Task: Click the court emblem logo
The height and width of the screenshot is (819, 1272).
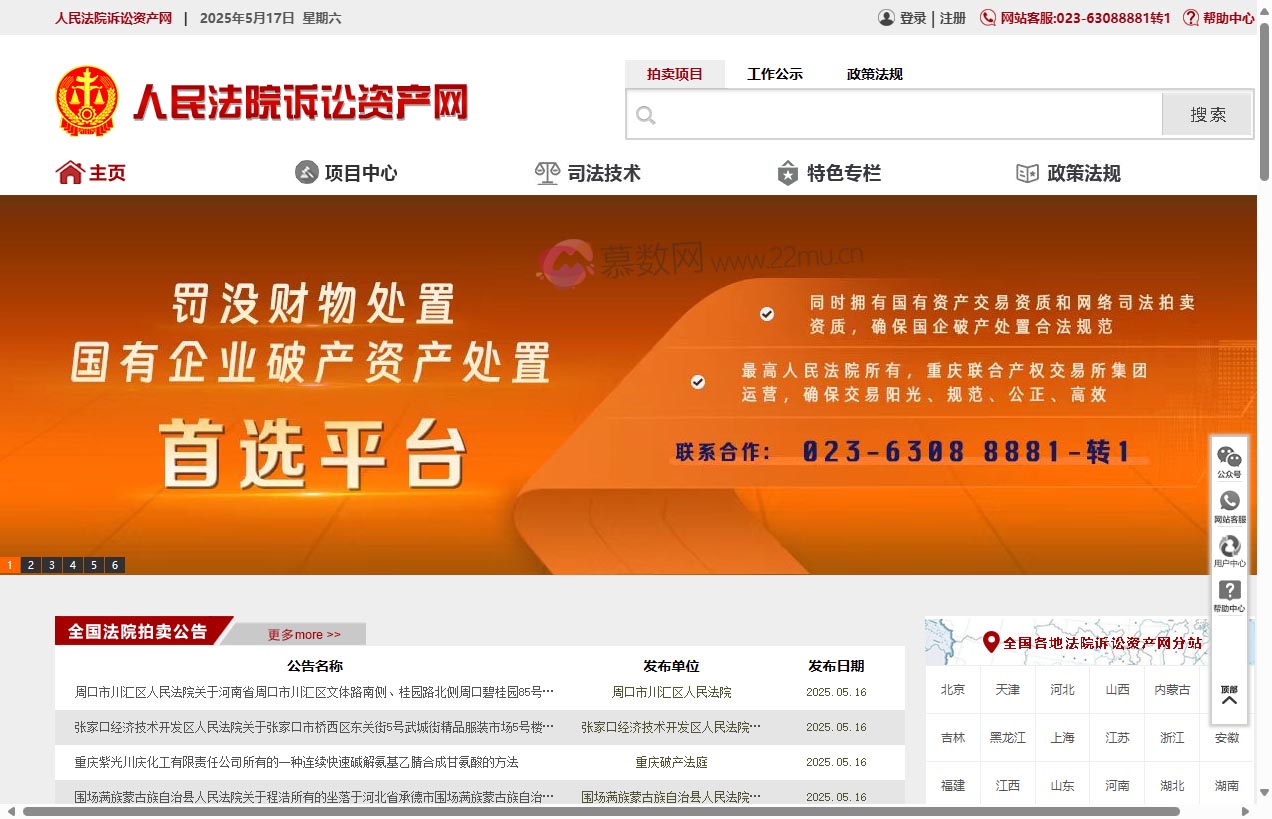Action: click(86, 99)
